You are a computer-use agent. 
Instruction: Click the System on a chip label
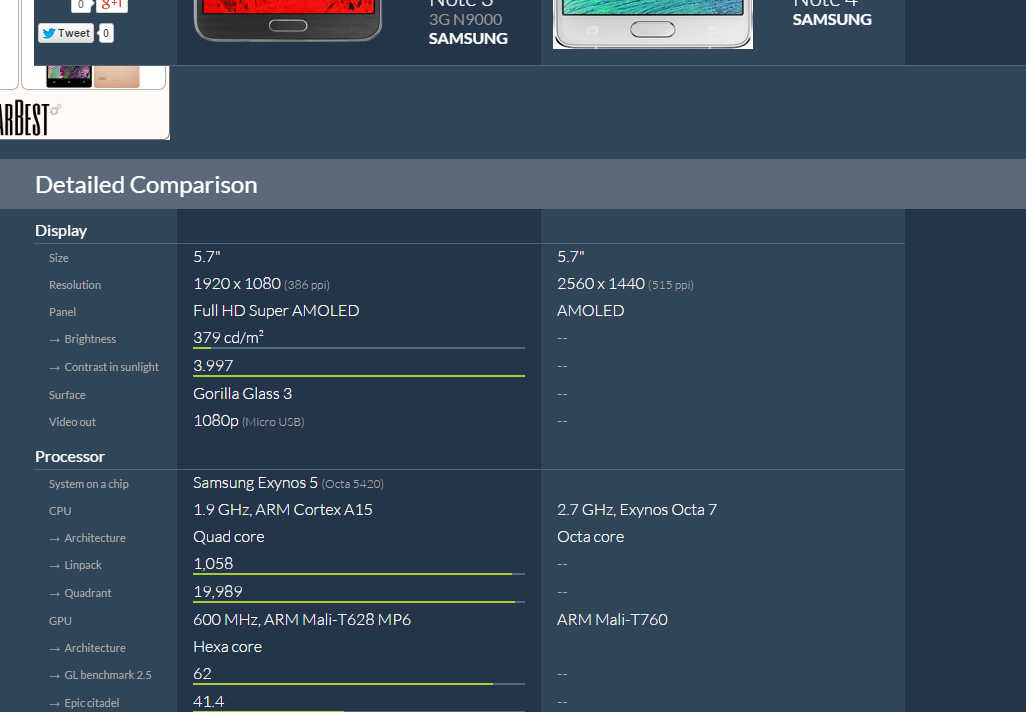(89, 484)
